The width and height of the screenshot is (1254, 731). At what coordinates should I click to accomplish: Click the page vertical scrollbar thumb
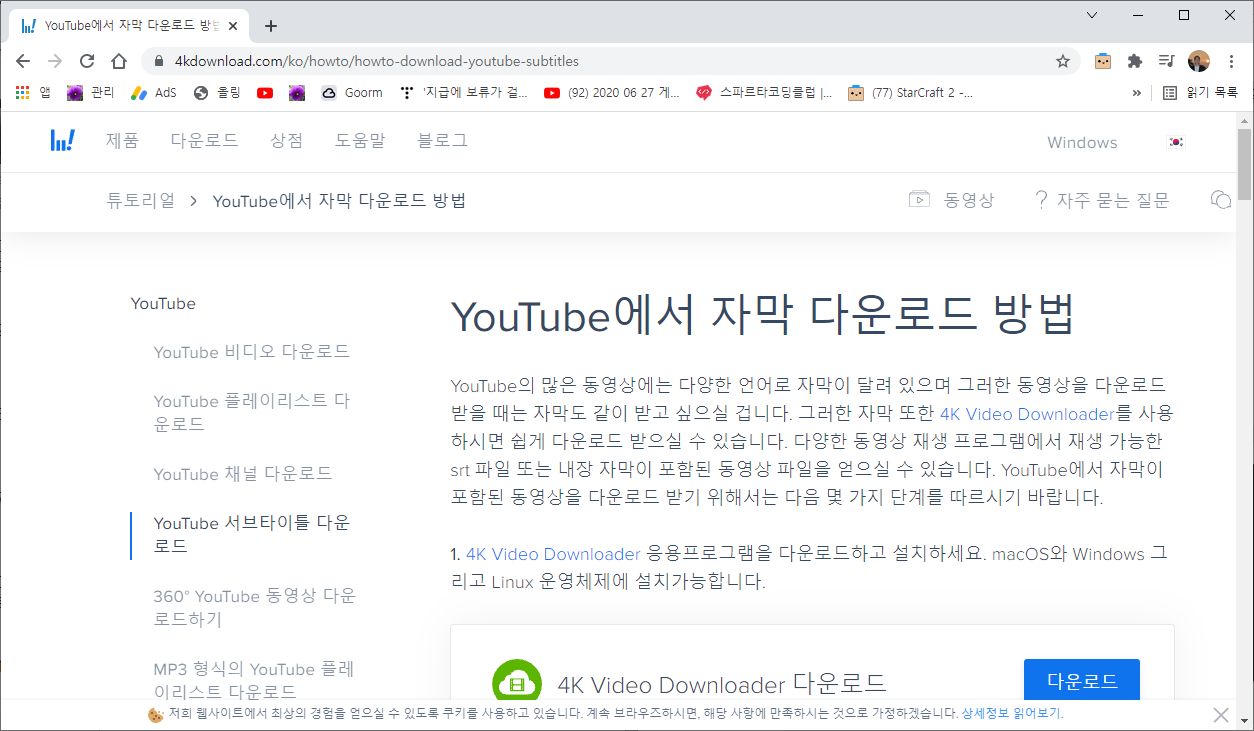(x=1244, y=165)
